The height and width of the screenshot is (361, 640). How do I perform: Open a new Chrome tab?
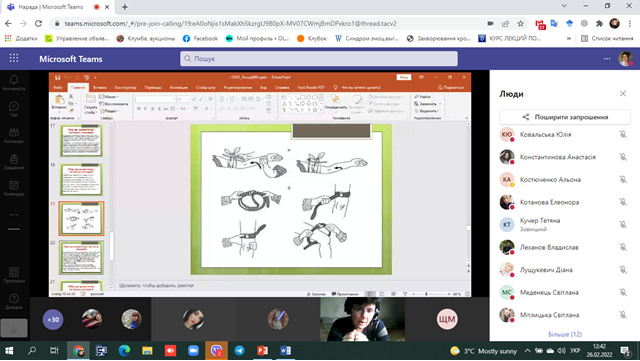125,7
